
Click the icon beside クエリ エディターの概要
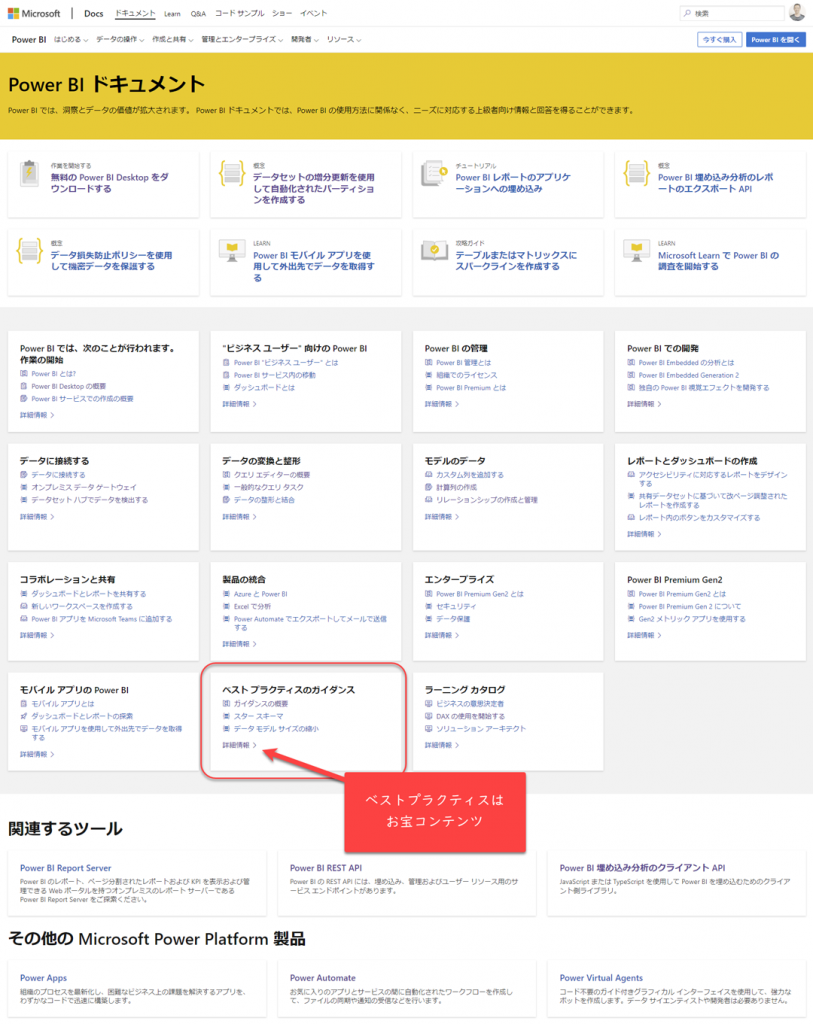coord(226,475)
